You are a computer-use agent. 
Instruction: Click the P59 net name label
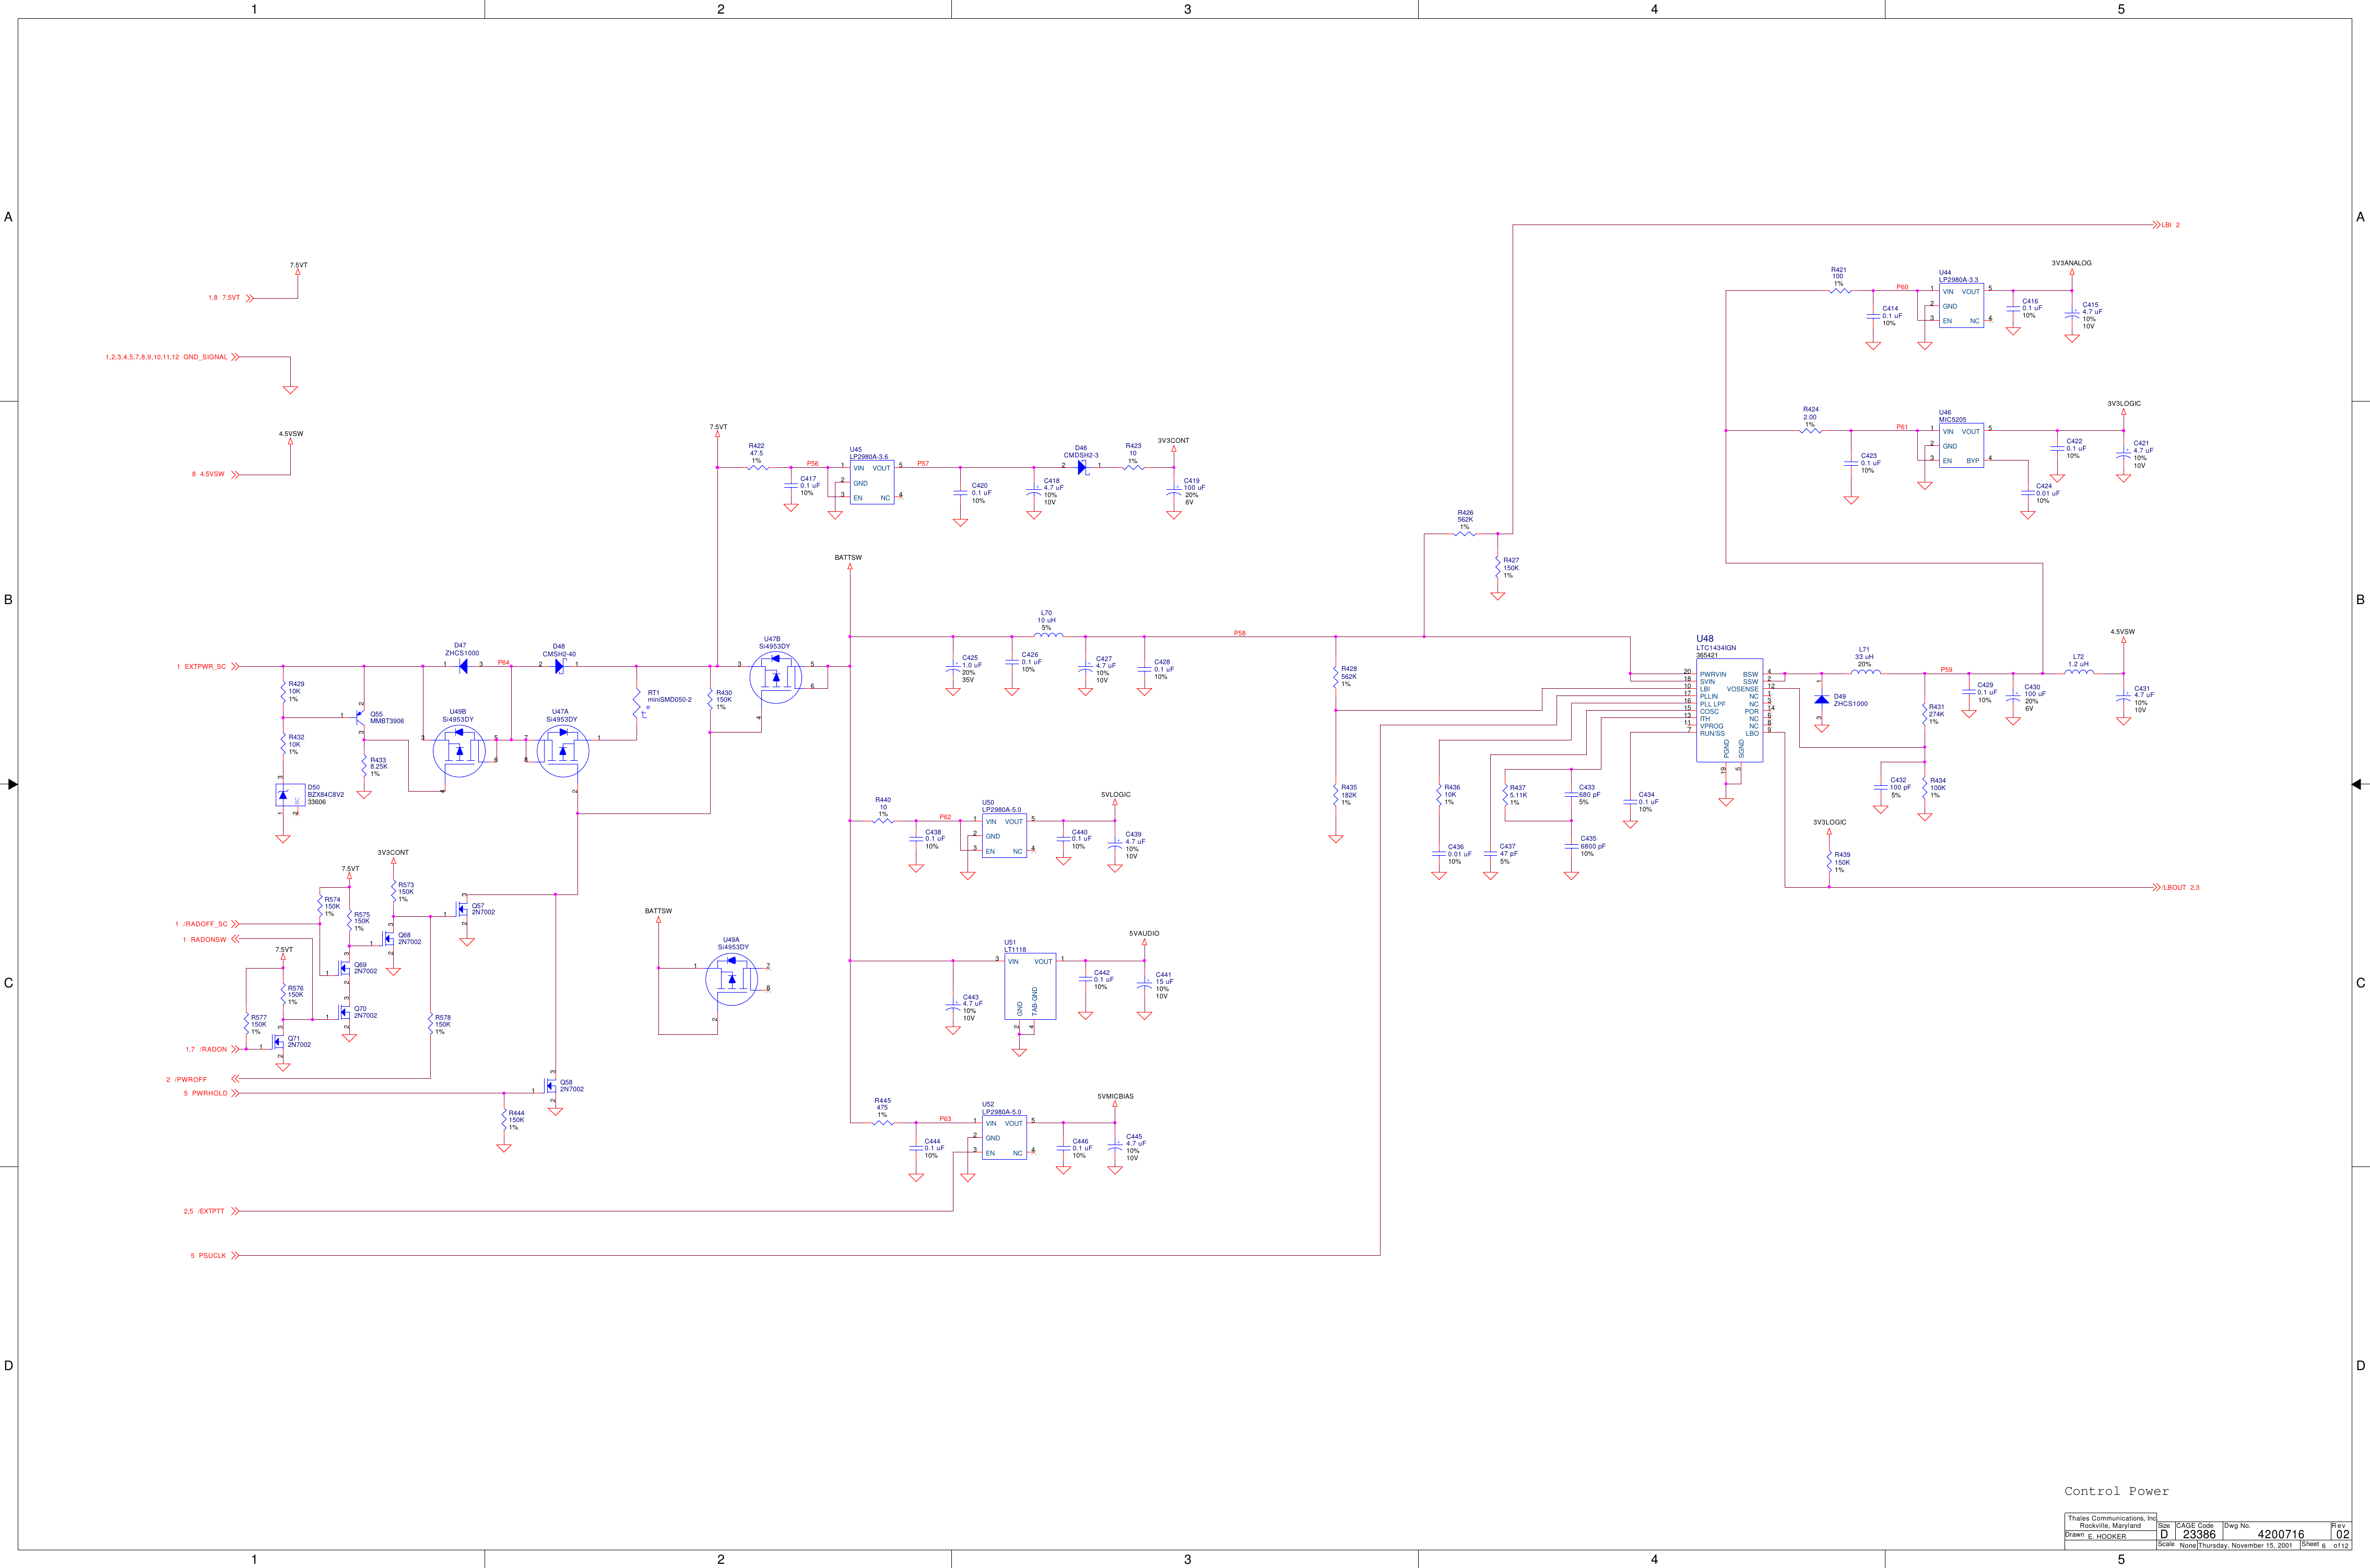(x=1946, y=670)
